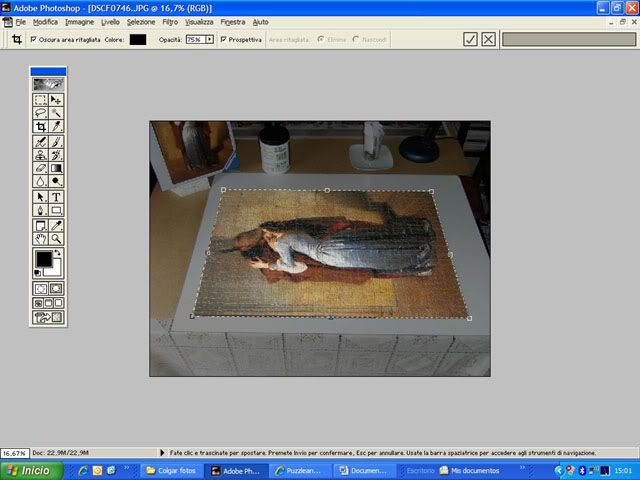Select the Path Component Selection tool
Image resolution: width=640 pixels, height=480 pixels.
point(40,197)
